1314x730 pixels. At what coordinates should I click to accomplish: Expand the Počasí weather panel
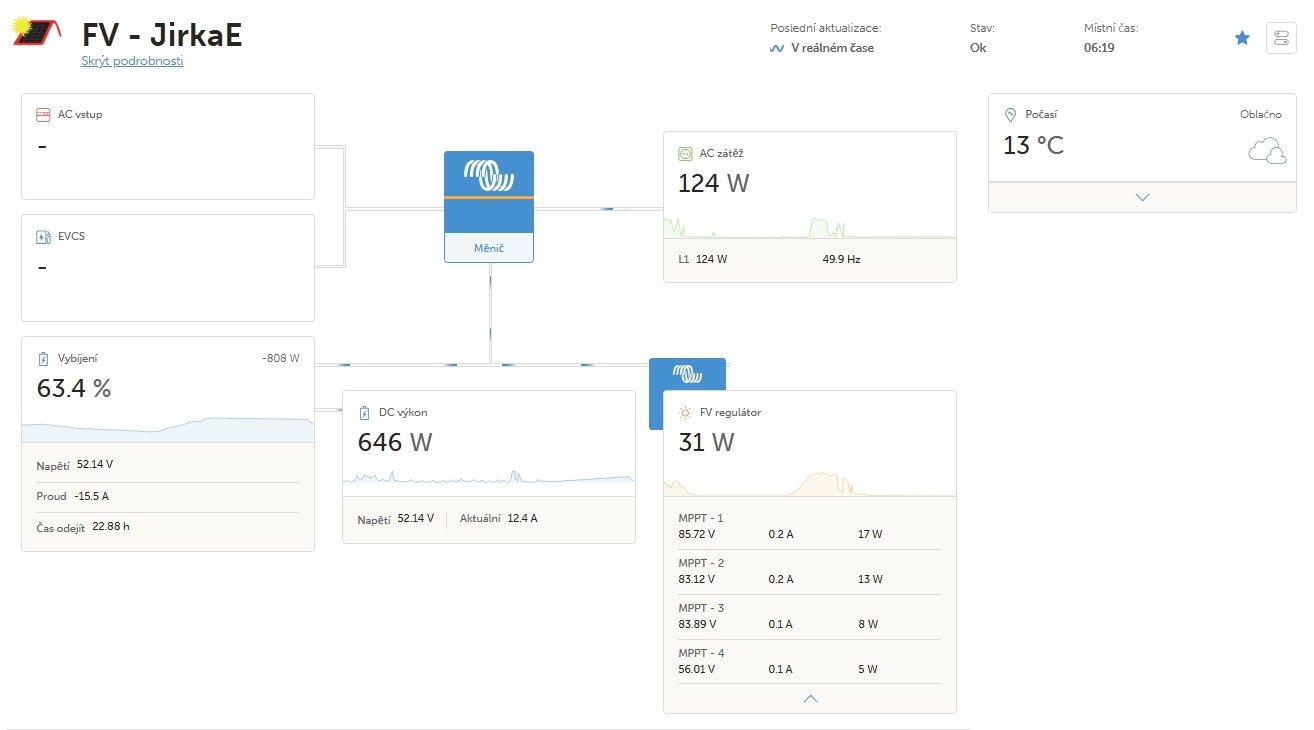1142,197
